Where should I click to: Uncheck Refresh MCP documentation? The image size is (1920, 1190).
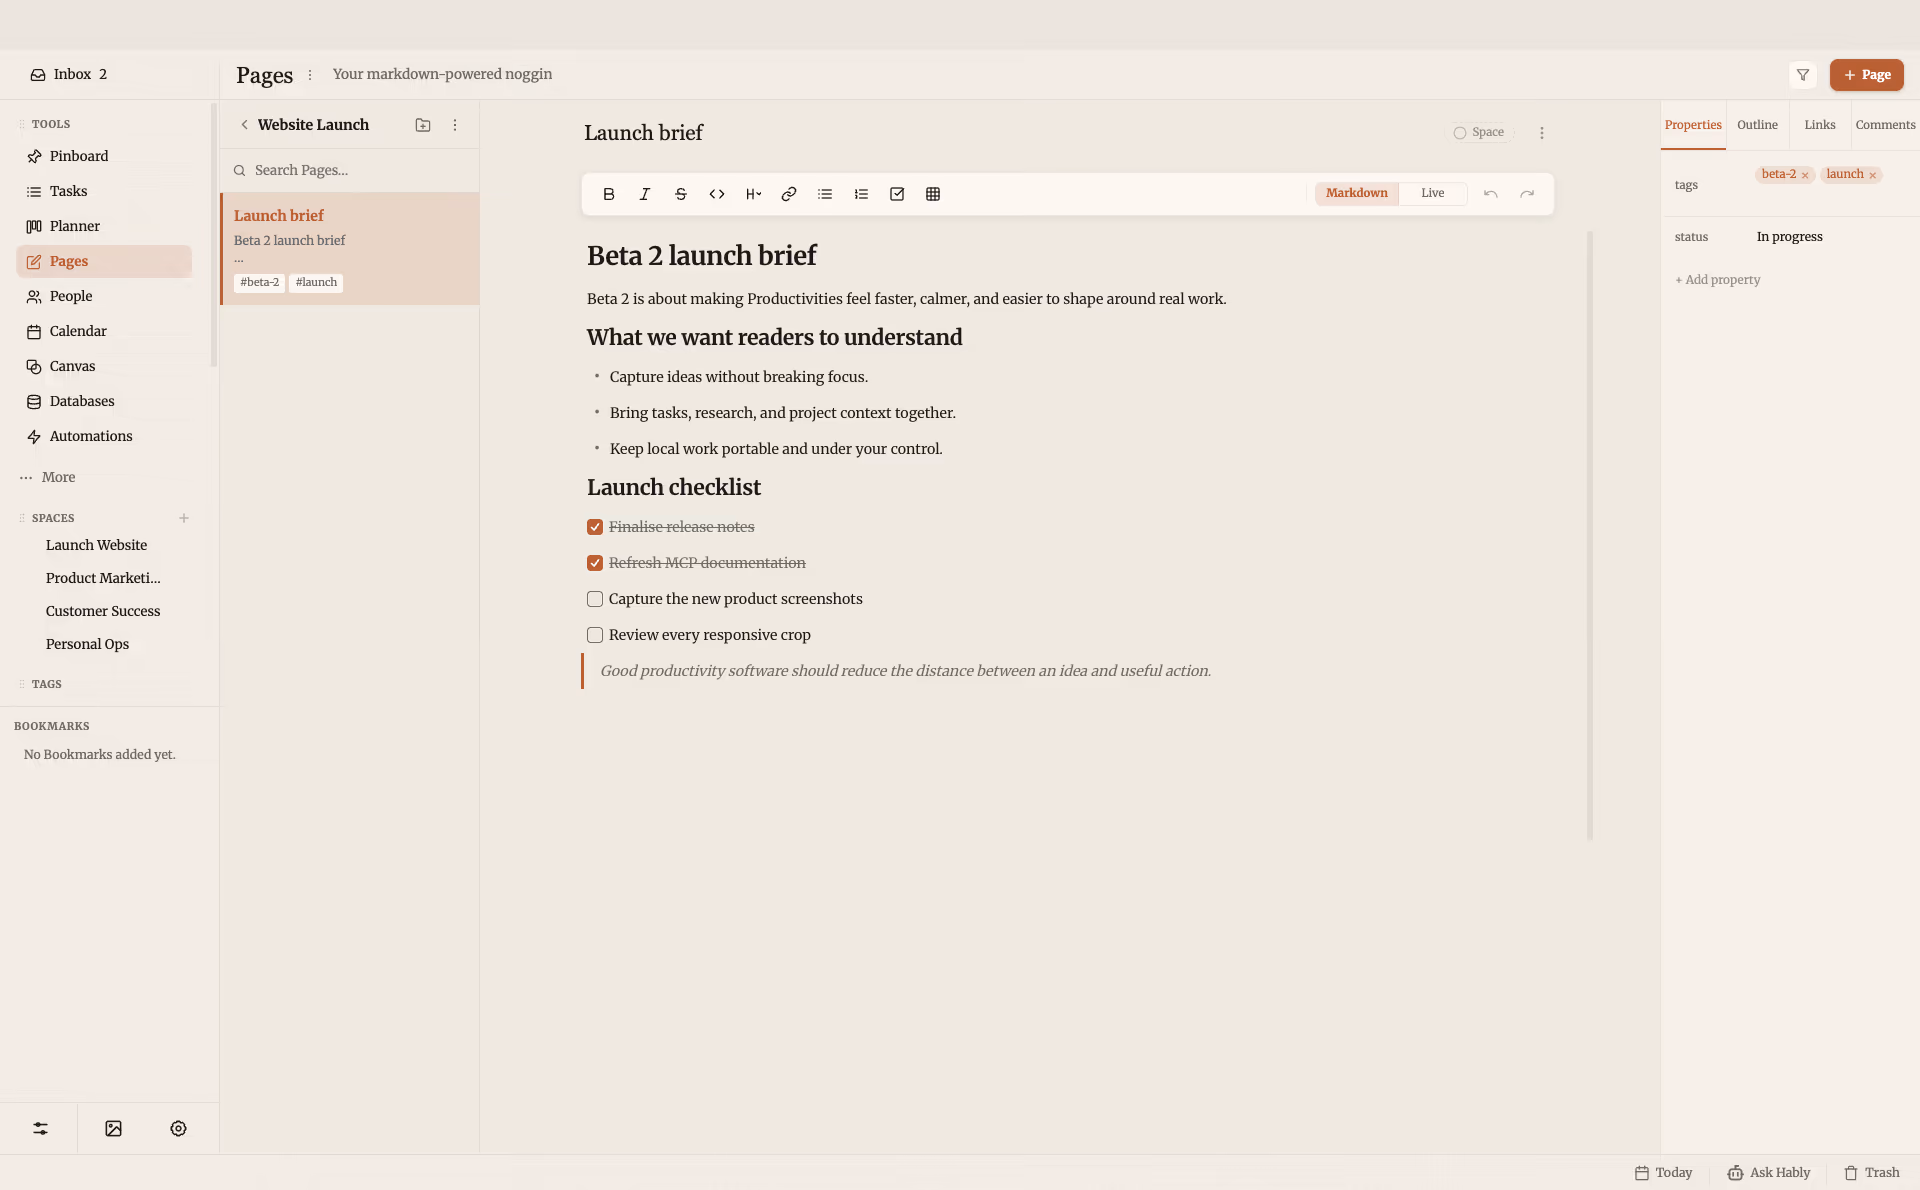595,563
